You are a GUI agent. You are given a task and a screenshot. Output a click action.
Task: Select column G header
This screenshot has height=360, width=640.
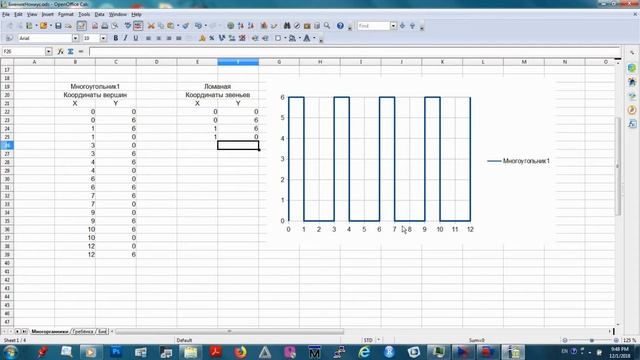pyautogui.click(x=279, y=62)
